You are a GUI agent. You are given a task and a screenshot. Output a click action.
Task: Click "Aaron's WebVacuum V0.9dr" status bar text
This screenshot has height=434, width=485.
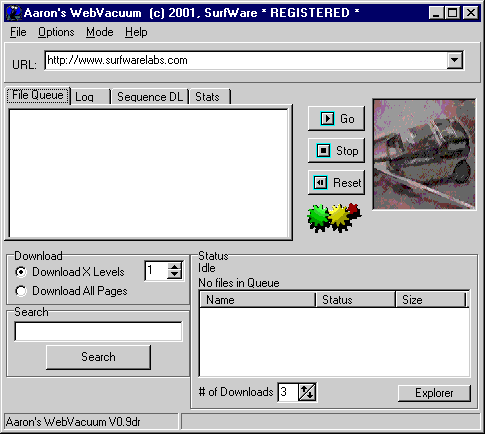tap(73, 422)
